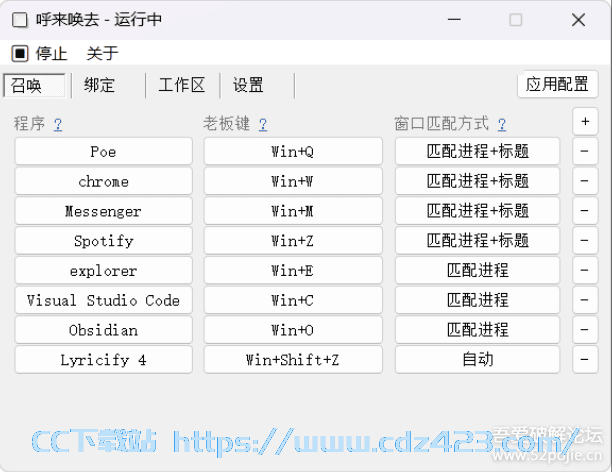Open 自动 match dropdown for Lyricify 4
Image resolution: width=612 pixels, height=472 pixels.
477,360
